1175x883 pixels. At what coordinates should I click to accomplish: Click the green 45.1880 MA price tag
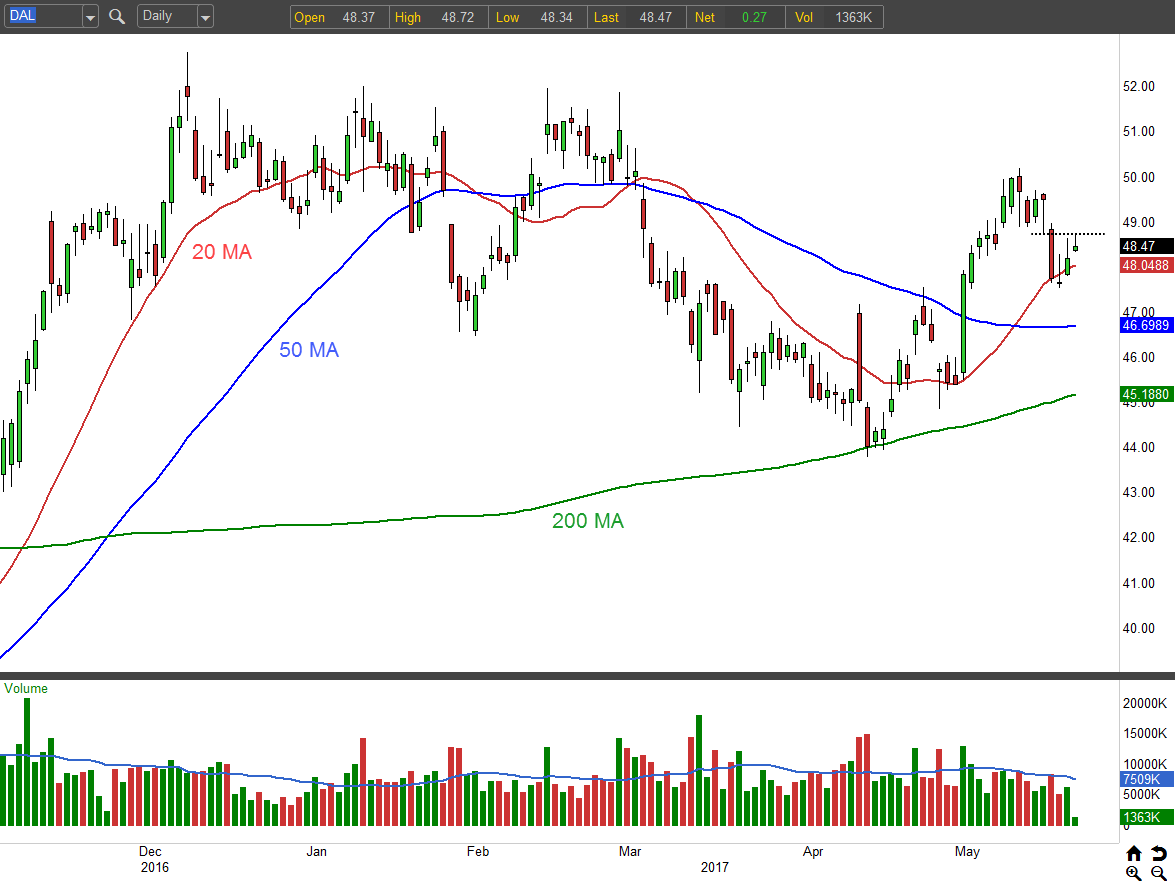(x=1147, y=394)
